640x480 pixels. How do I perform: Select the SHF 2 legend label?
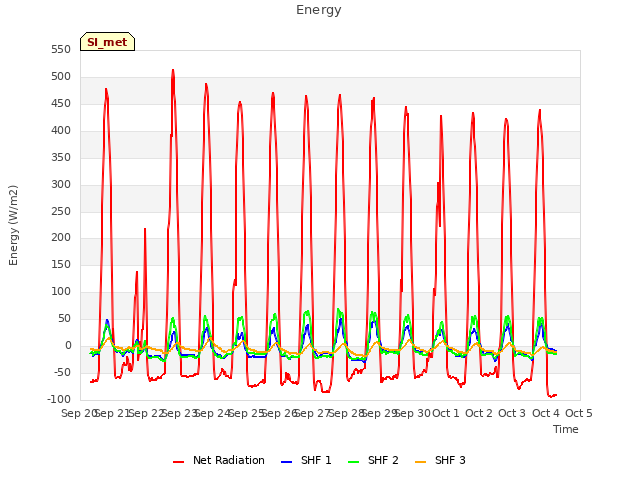click(x=383, y=460)
